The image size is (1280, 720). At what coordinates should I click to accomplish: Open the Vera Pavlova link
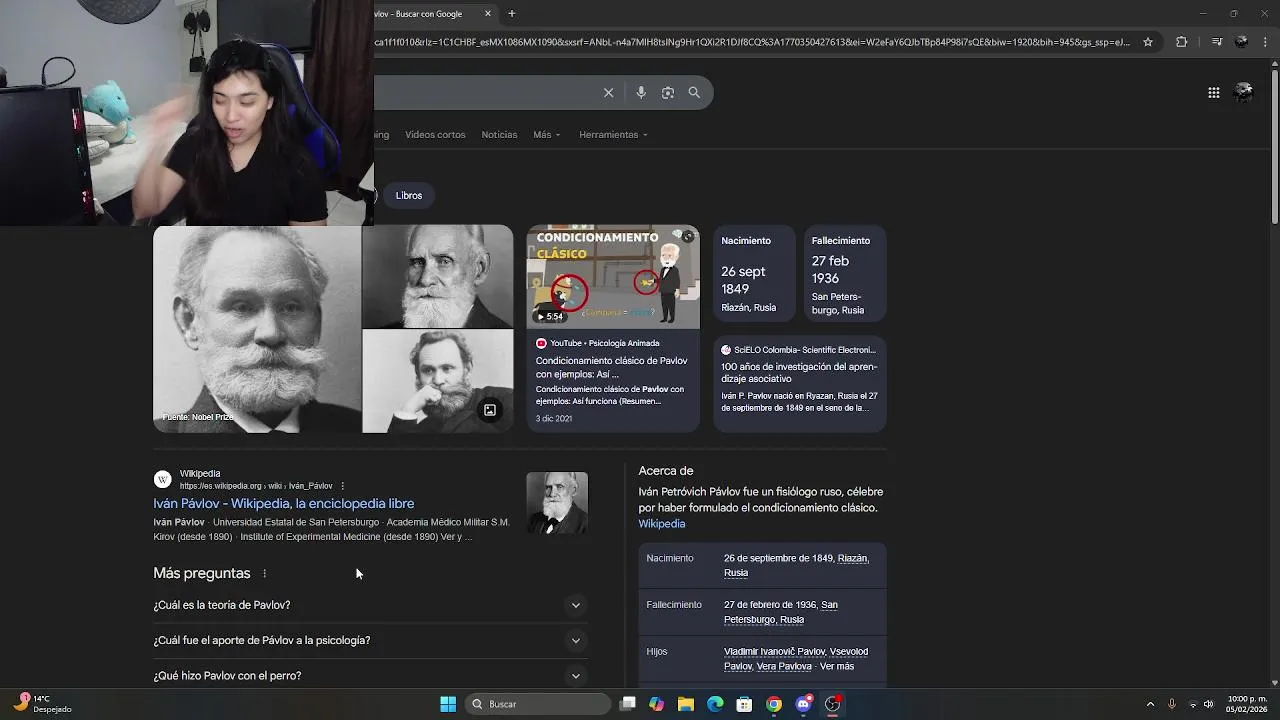point(783,666)
